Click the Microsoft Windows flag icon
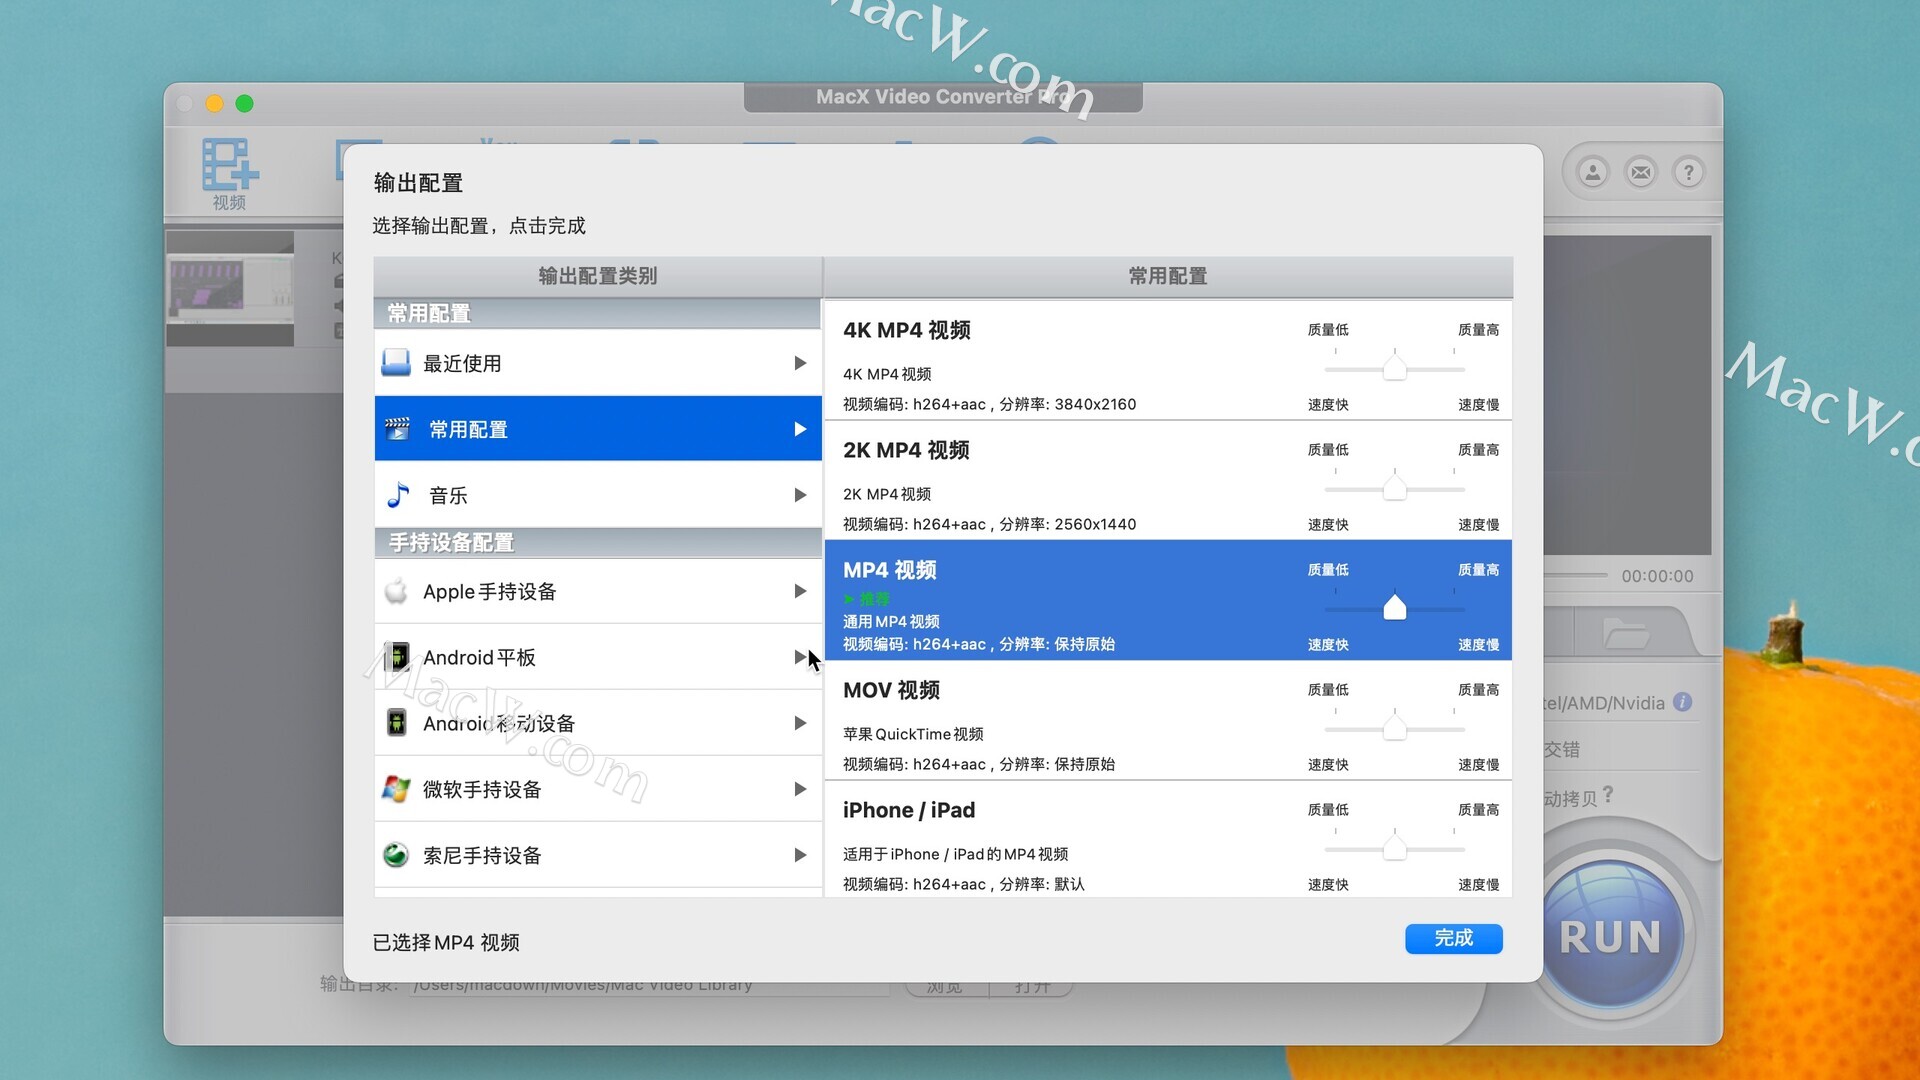 pyautogui.click(x=396, y=789)
